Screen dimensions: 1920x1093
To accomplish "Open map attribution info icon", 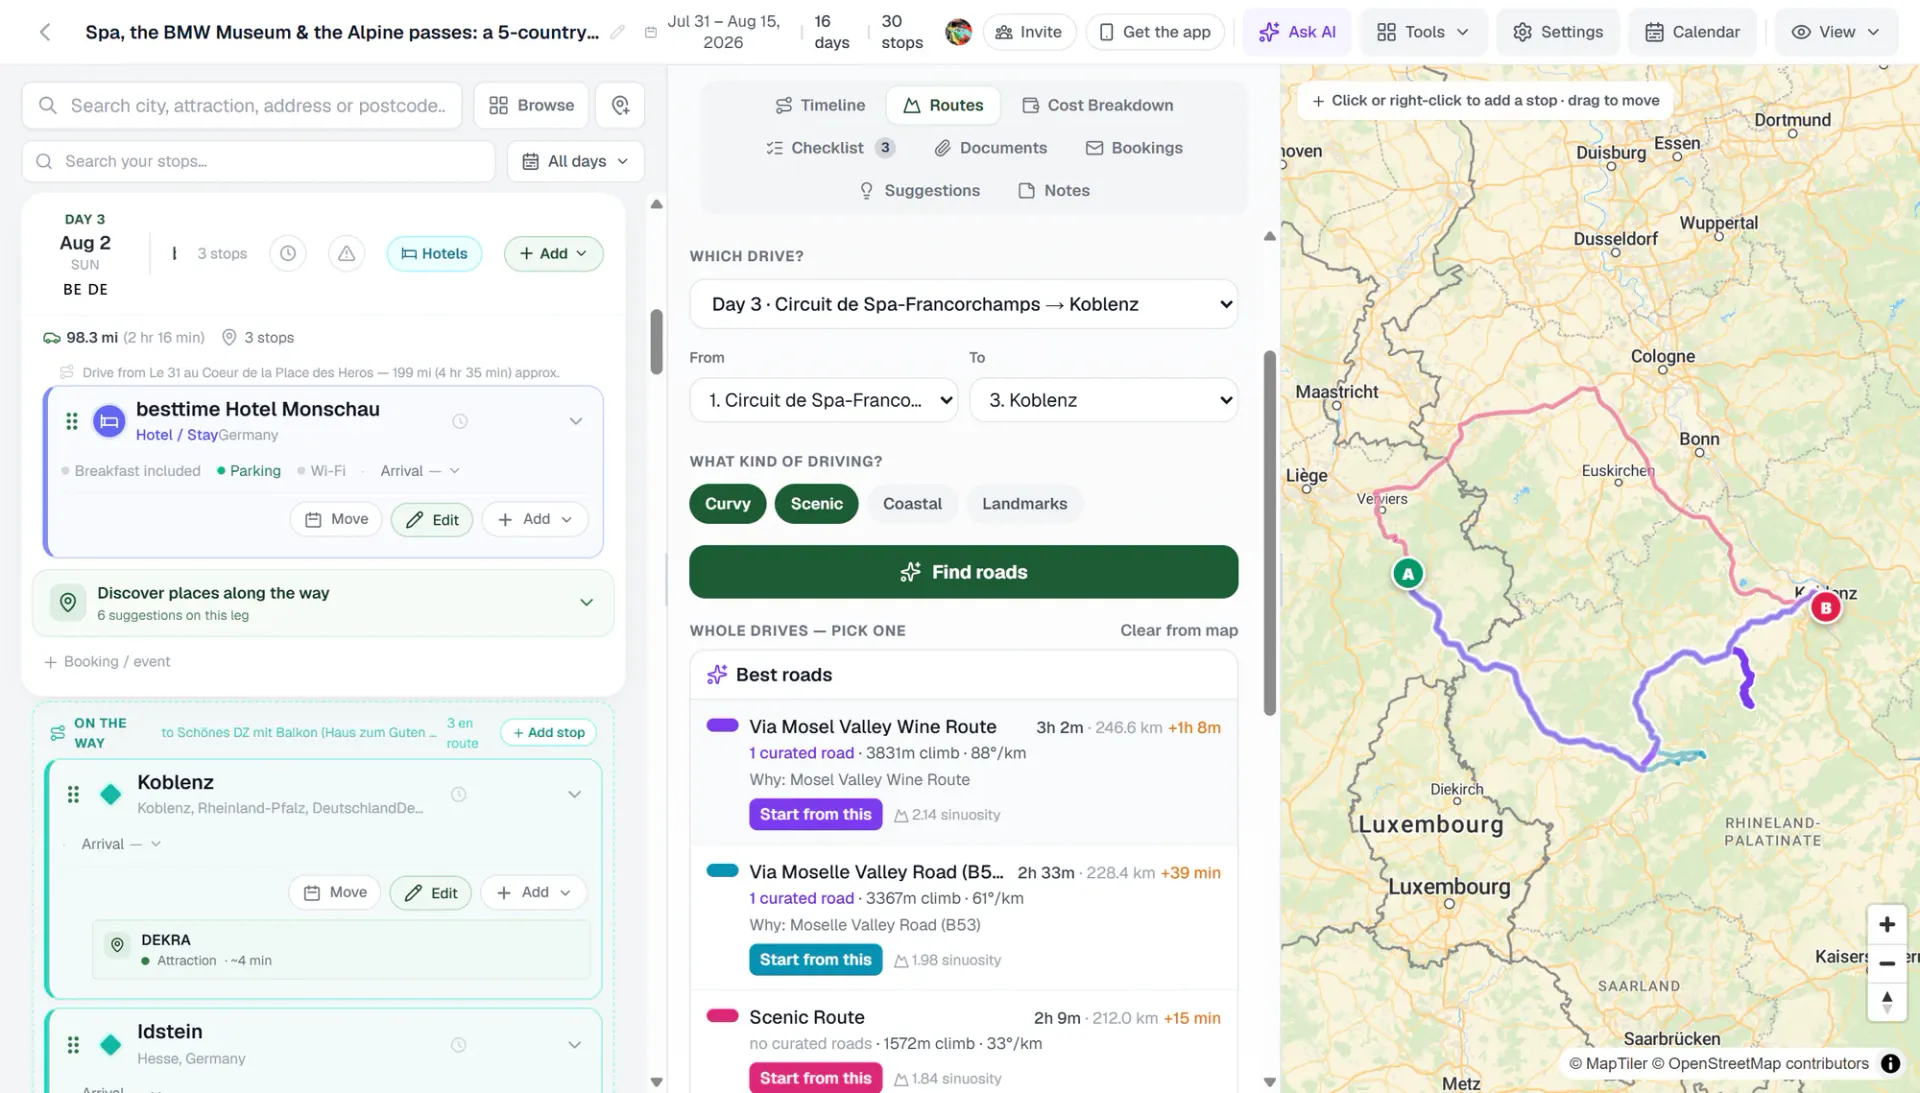I will (1890, 1064).
